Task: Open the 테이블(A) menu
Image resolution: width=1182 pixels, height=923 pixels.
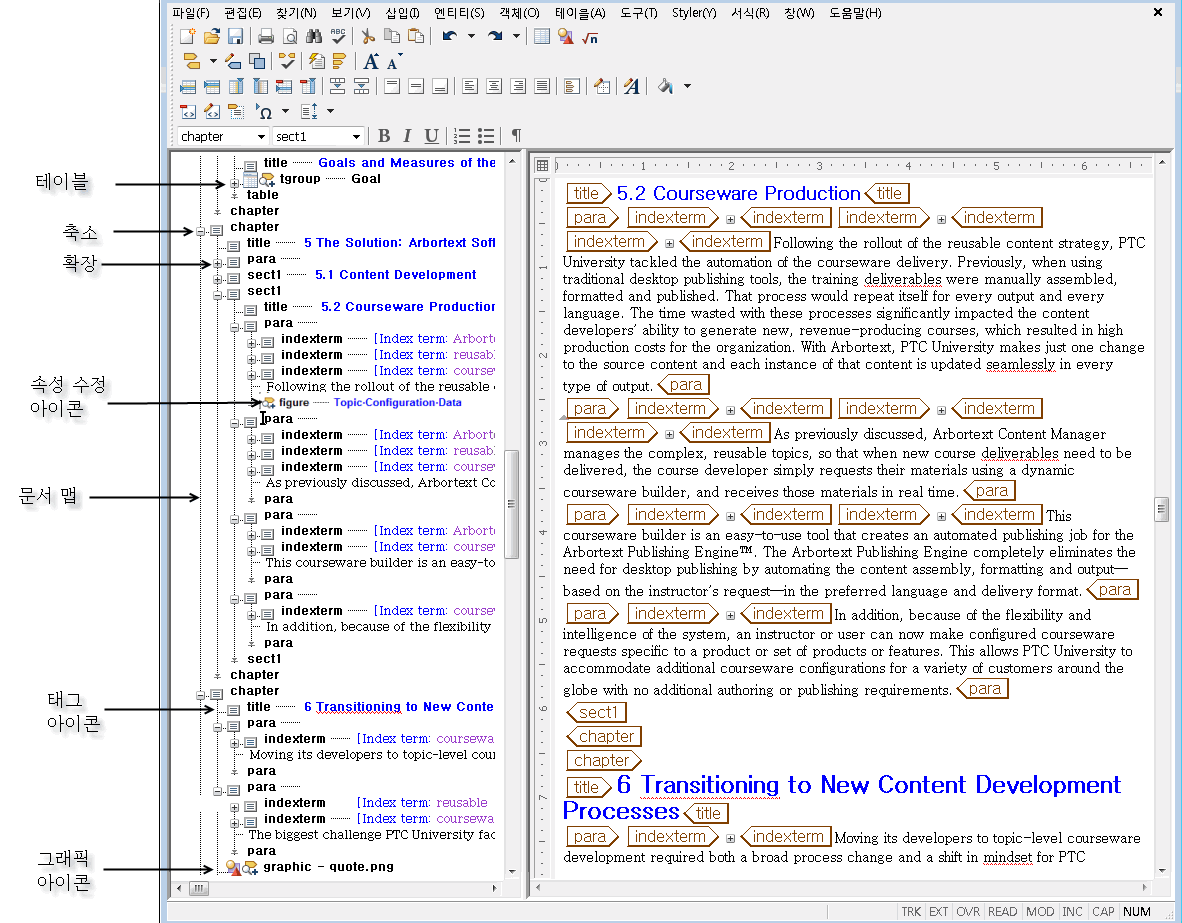Action: pos(580,13)
